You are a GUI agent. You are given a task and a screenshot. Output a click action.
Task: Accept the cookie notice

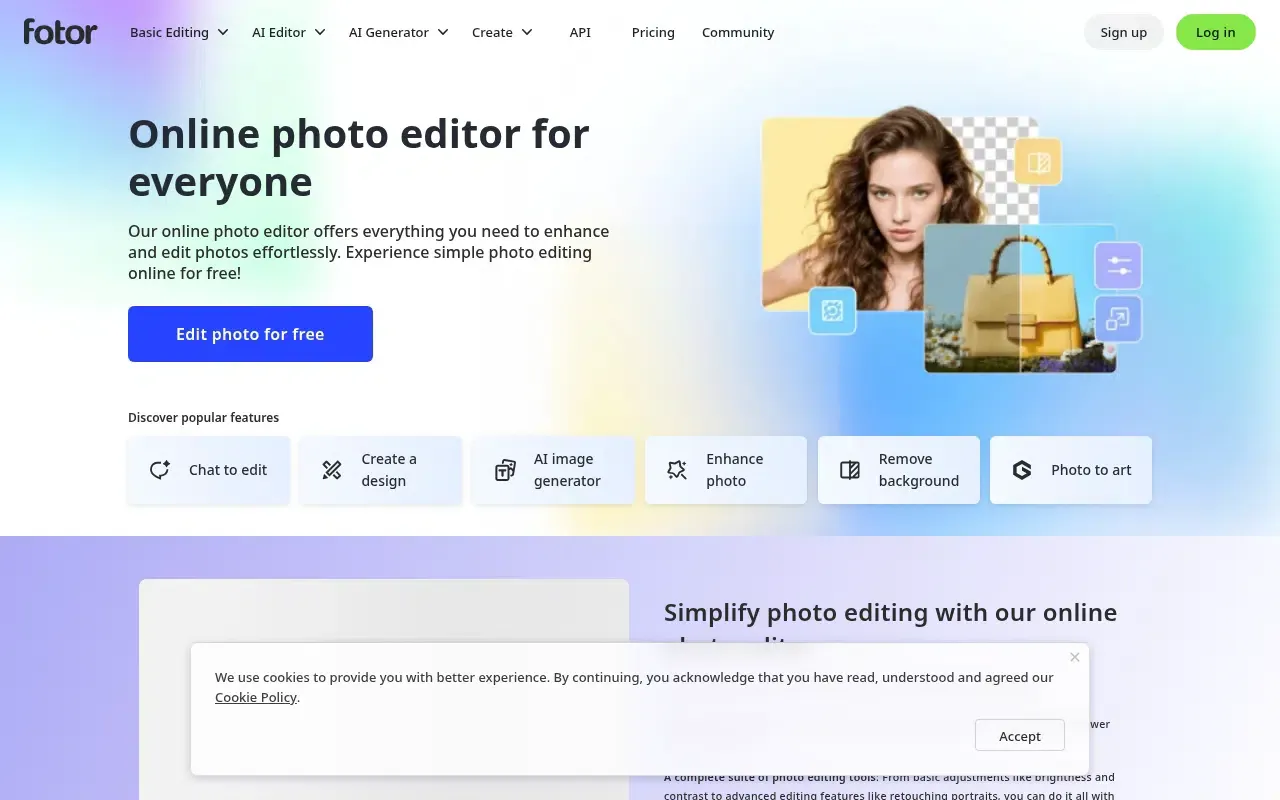(x=1020, y=736)
